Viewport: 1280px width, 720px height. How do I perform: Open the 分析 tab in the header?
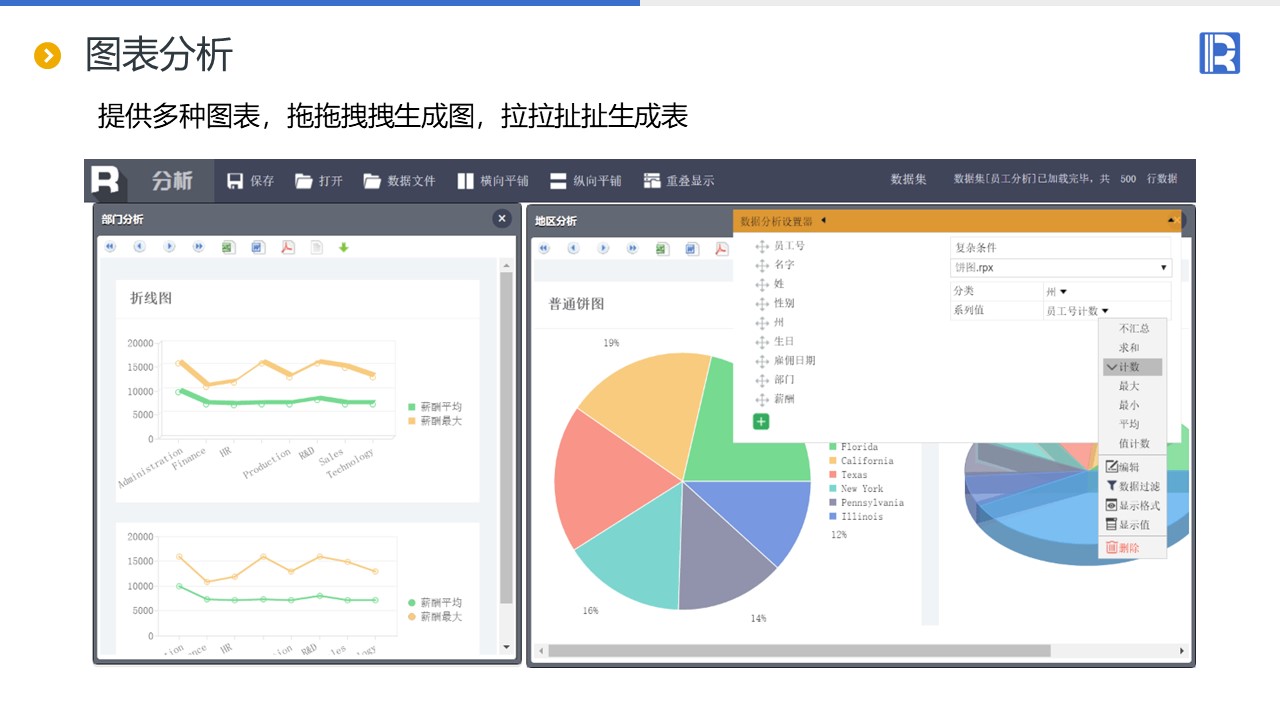(x=172, y=181)
